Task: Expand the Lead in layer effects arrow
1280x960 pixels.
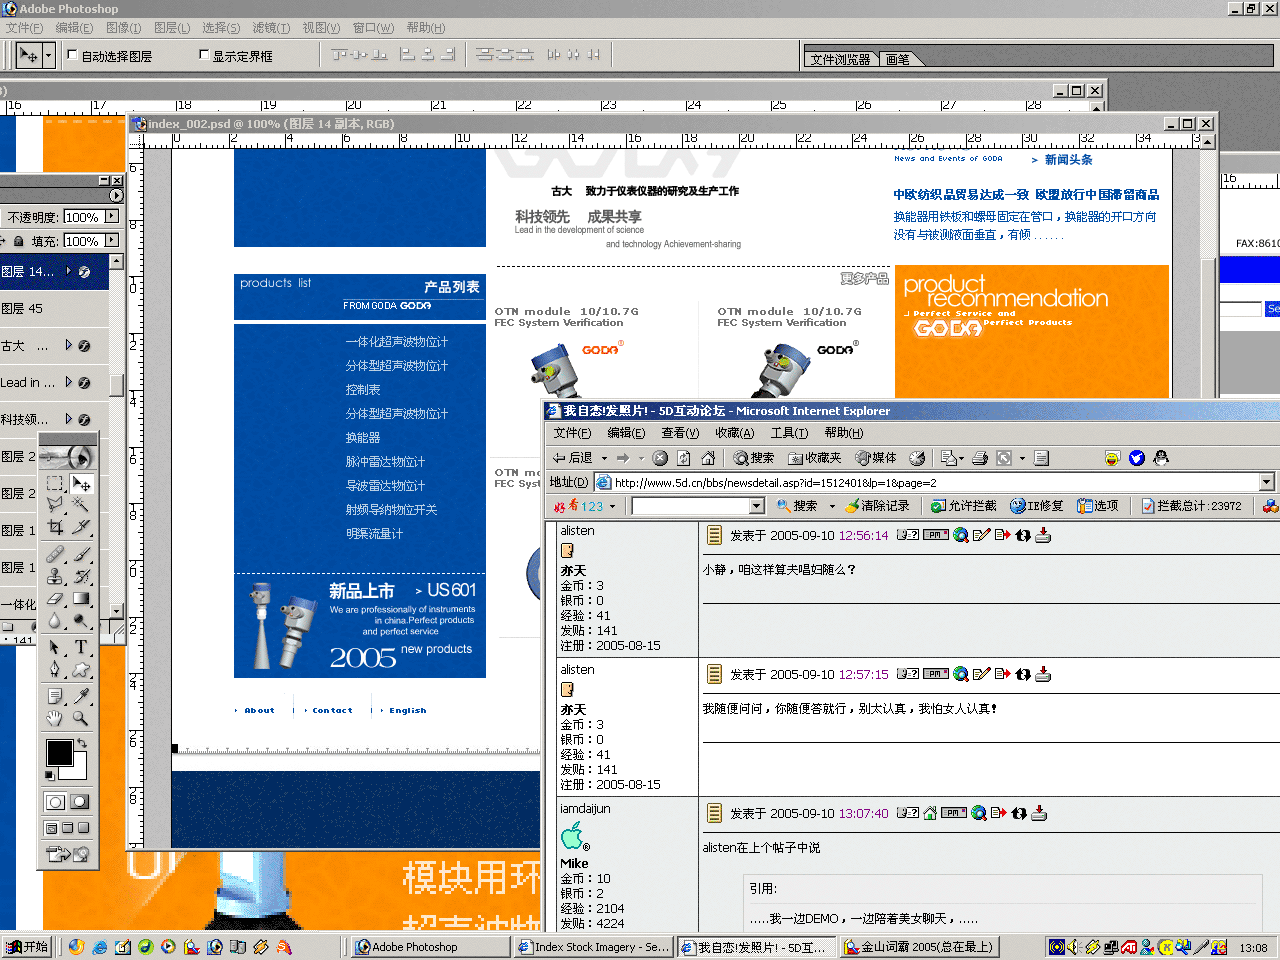Action: (x=69, y=382)
